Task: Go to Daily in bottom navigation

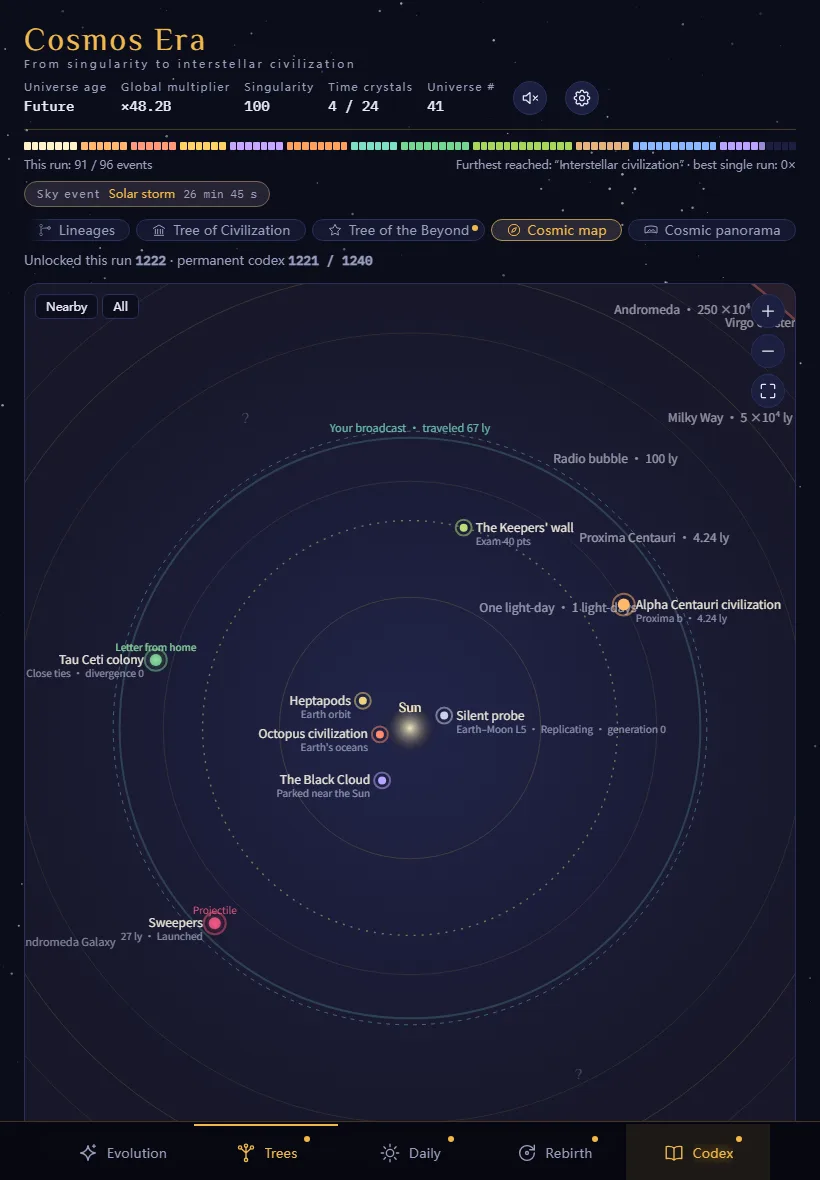Action: point(410,1153)
